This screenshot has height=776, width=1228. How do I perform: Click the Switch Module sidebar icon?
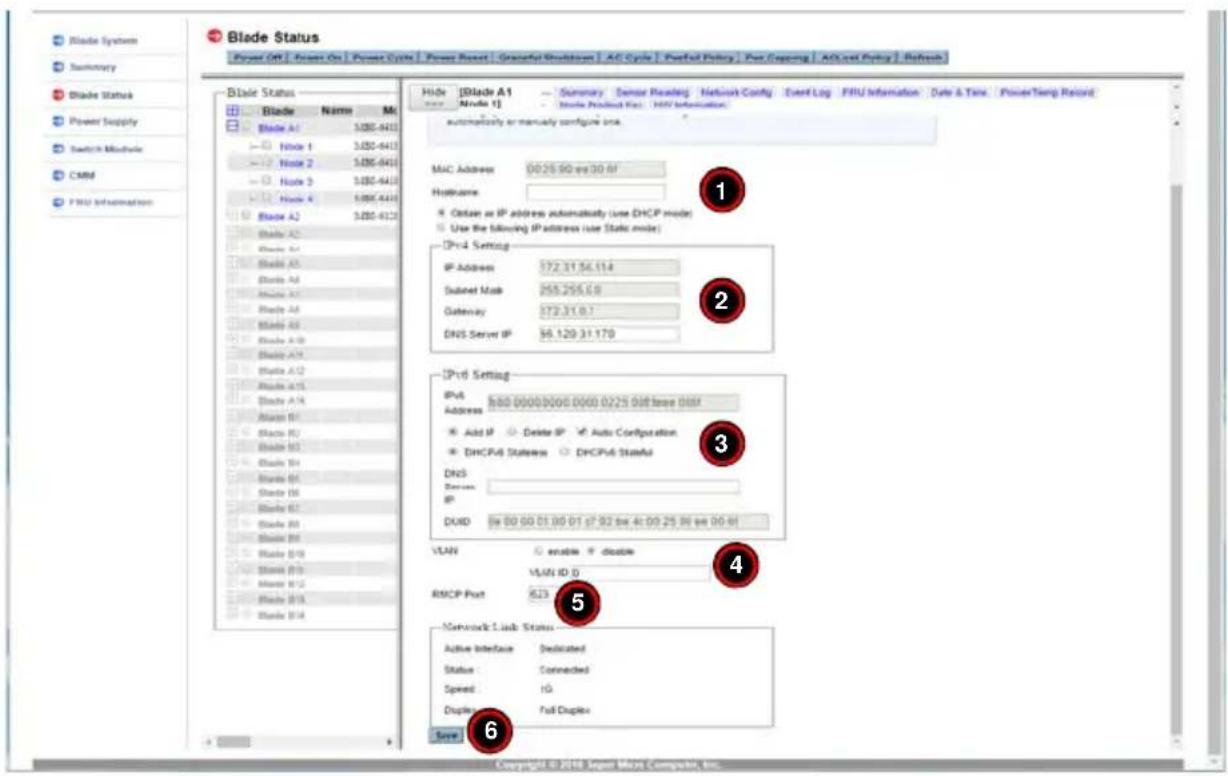pos(57,148)
